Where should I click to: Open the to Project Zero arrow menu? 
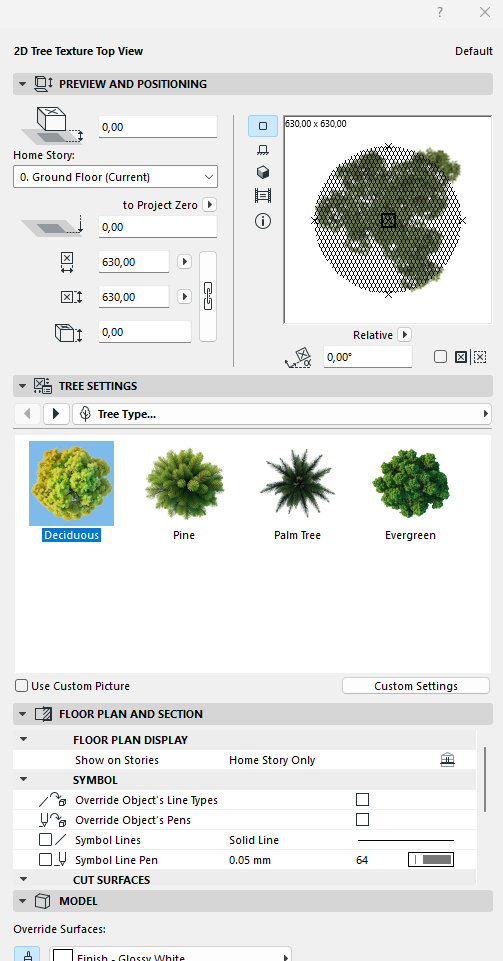point(208,205)
